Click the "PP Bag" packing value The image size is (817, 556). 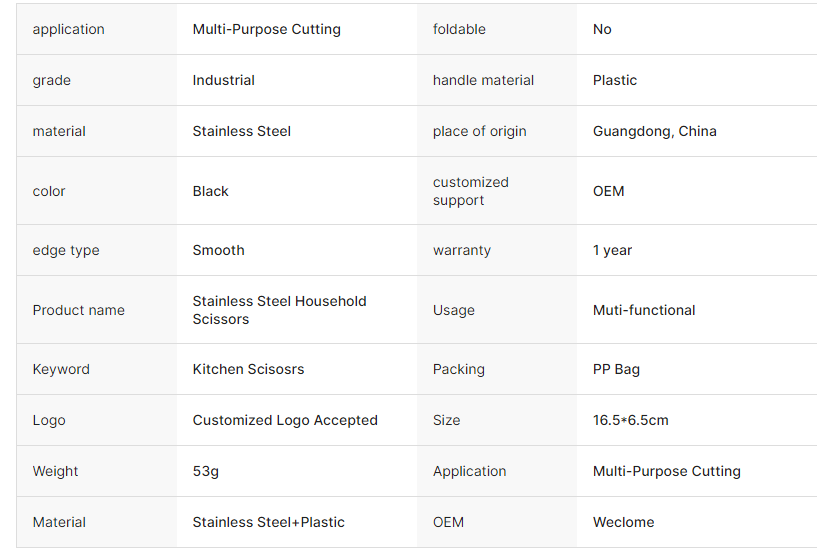[616, 369]
